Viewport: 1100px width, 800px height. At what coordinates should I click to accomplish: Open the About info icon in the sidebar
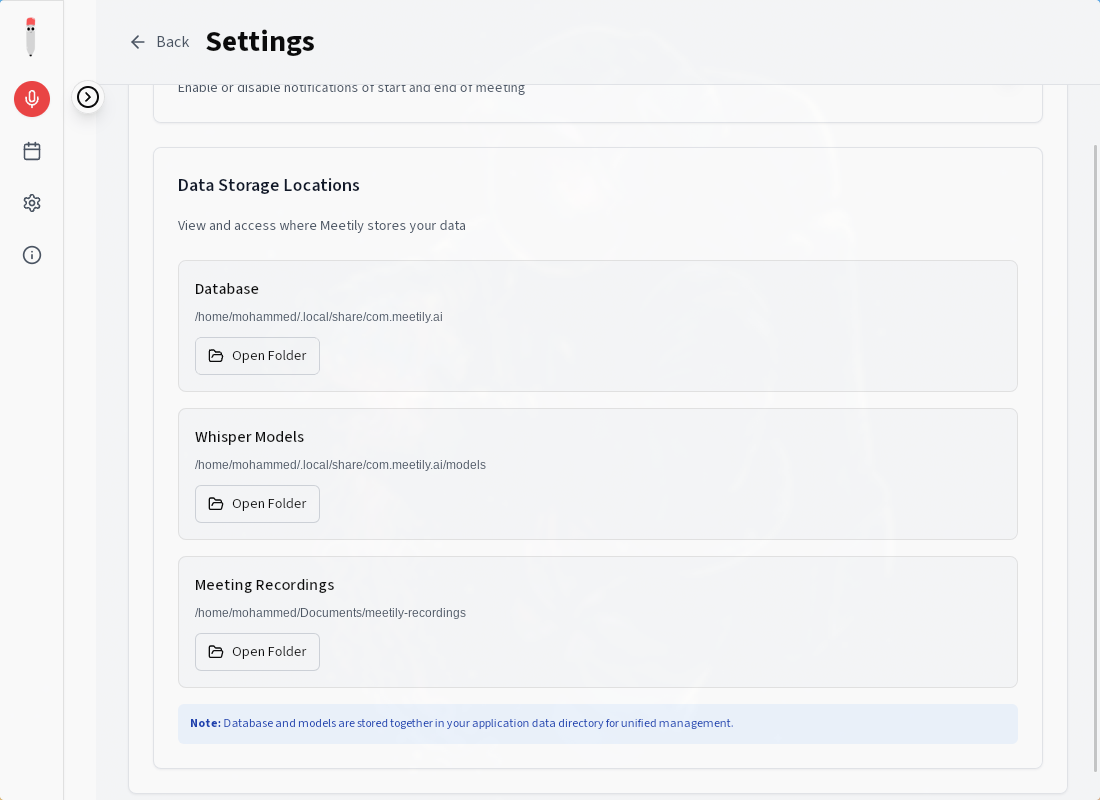[x=32, y=255]
